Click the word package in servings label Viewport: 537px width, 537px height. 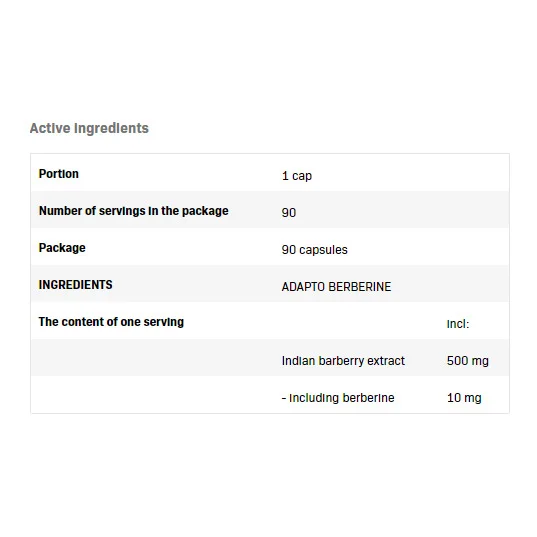[205, 211]
